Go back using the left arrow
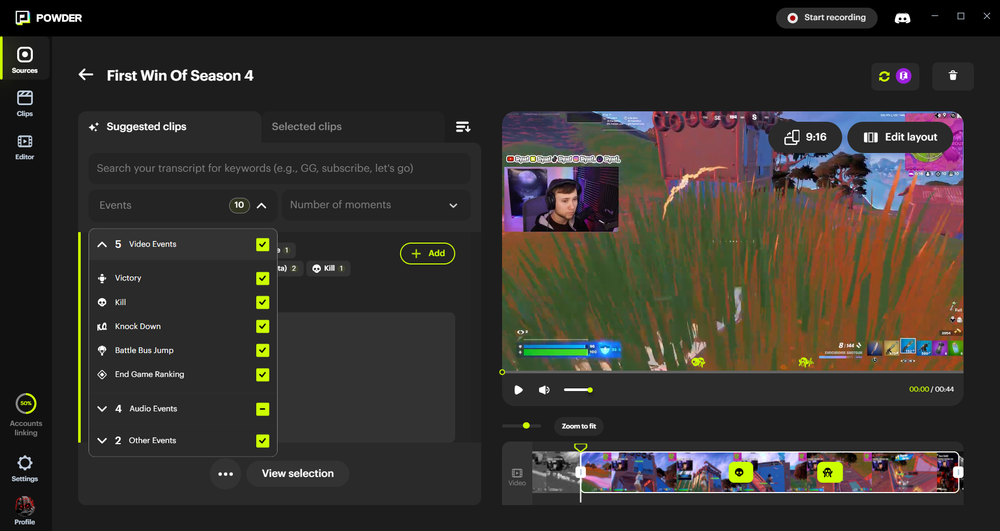The height and width of the screenshot is (531, 1000). click(x=86, y=75)
